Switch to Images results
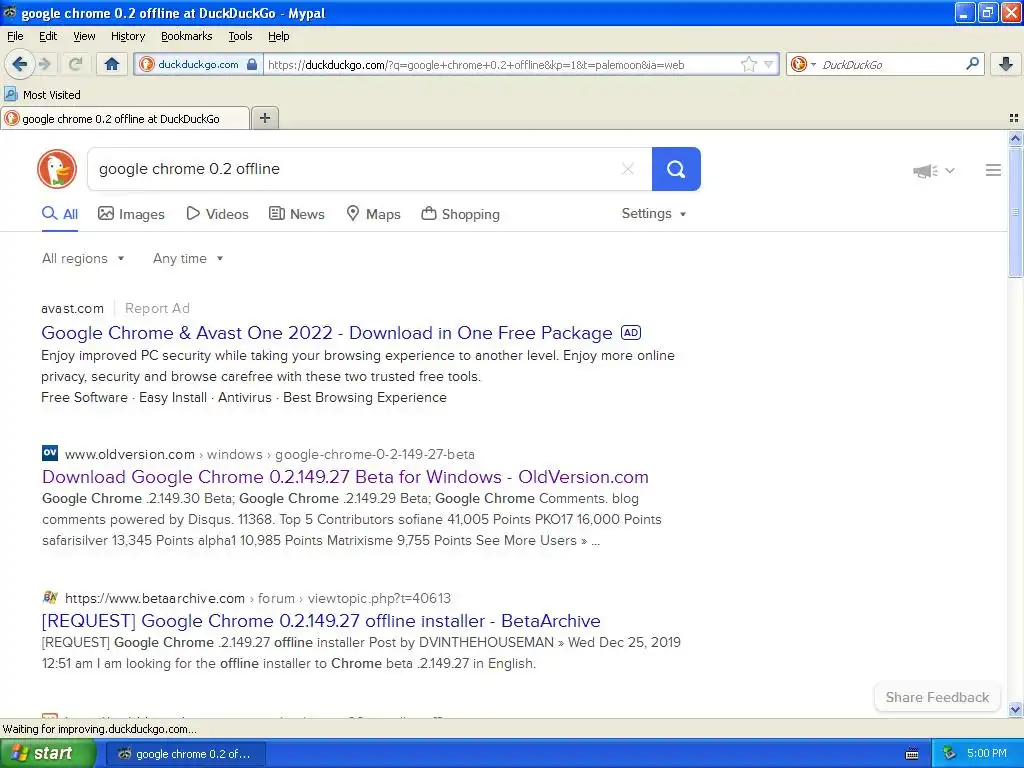The height and width of the screenshot is (768, 1024). pyautogui.click(x=131, y=214)
